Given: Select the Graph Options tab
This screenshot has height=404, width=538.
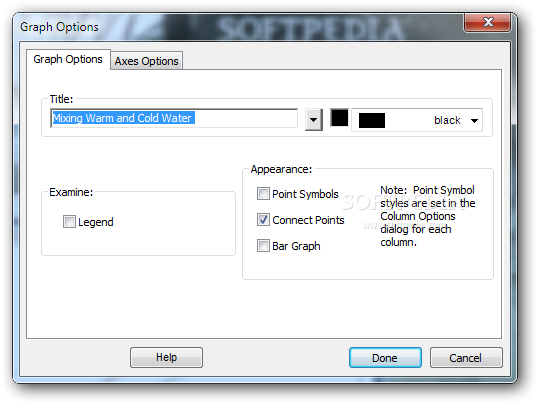Looking at the screenshot, I should click(x=68, y=59).
